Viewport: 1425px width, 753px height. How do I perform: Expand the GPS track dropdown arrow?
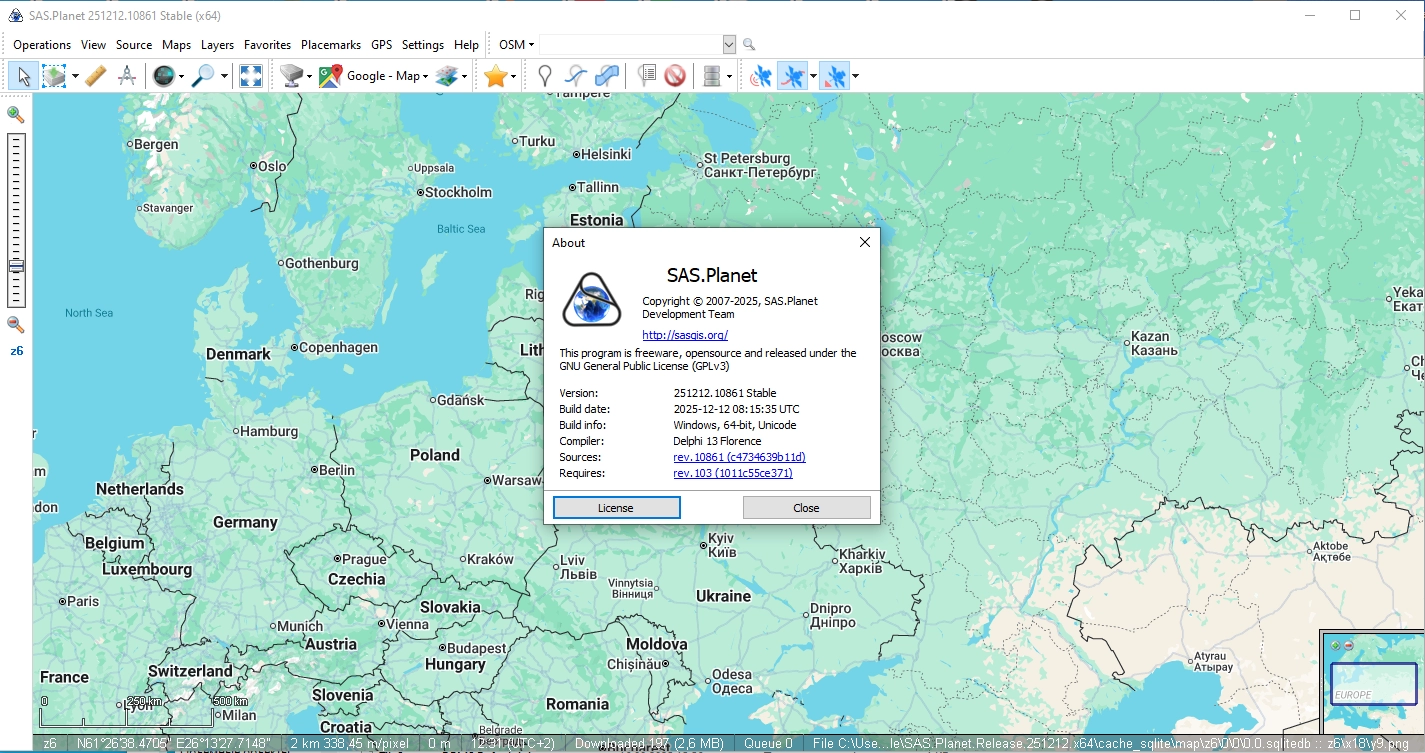pyautogui.click(x=813, y=76)
